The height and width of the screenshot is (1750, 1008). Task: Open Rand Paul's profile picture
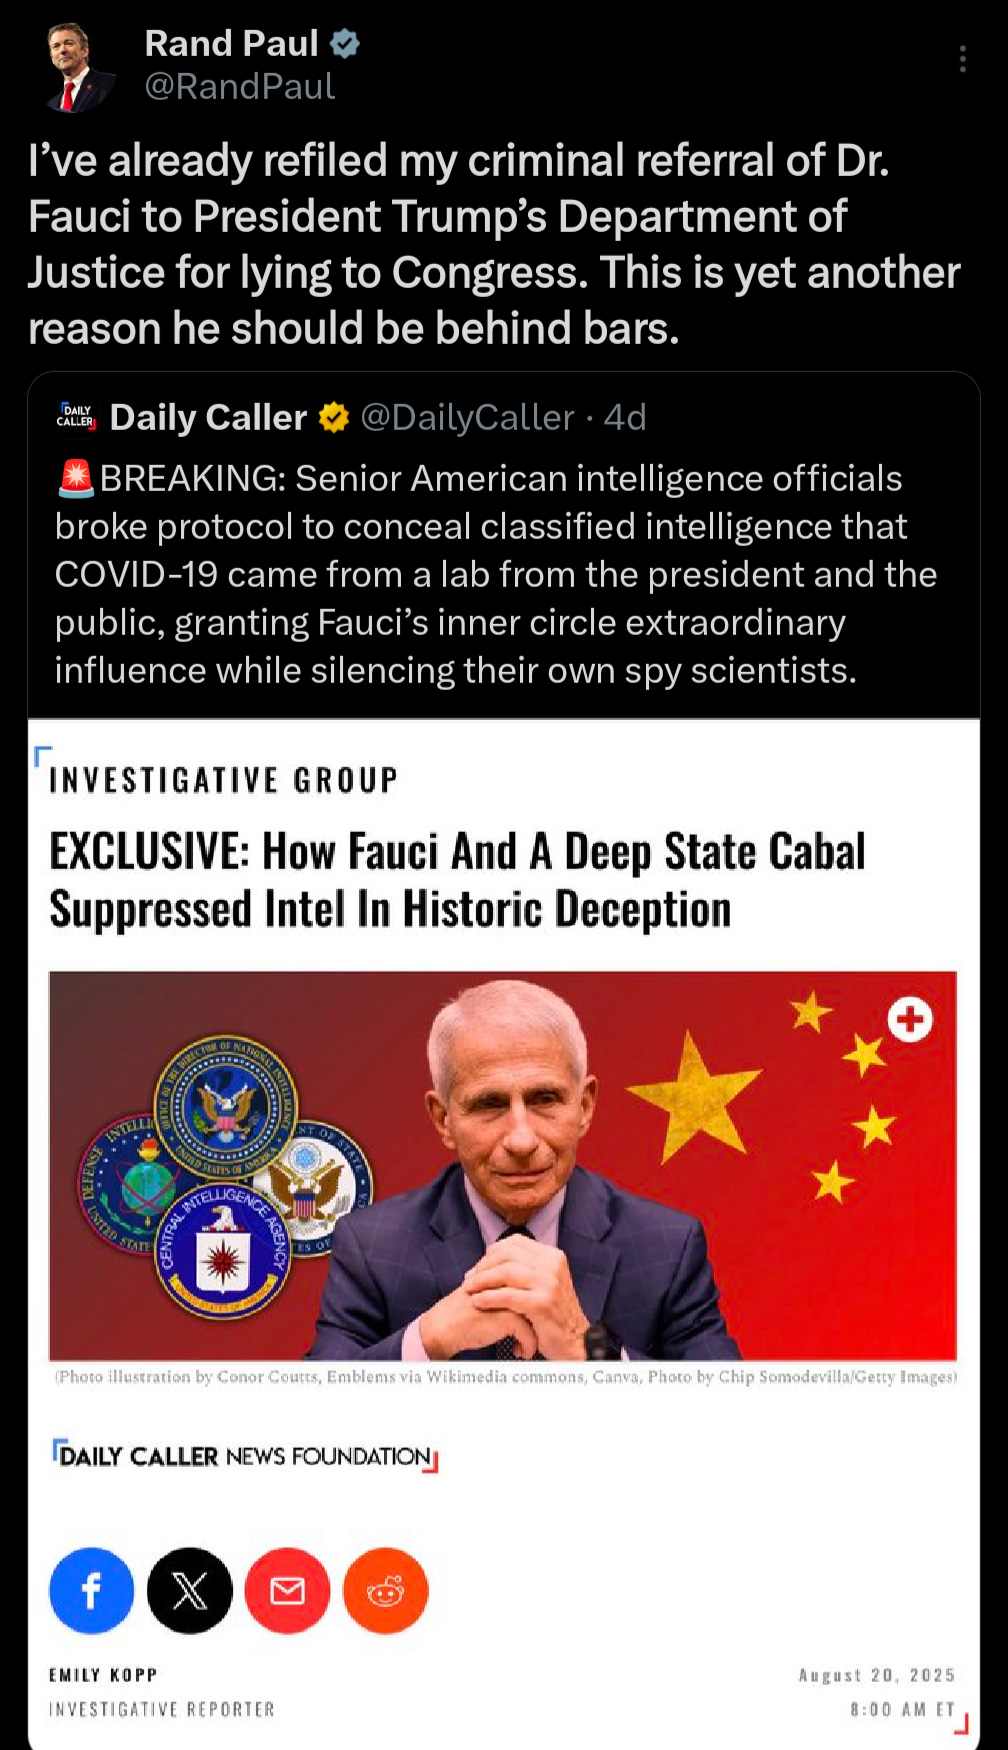click(78, 67)
